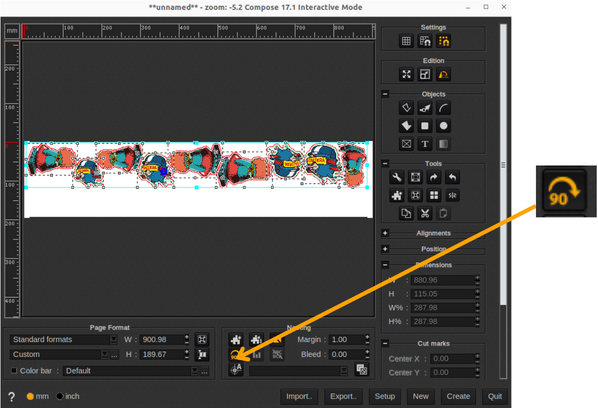Click the ellipsis button beside Custom dropdown
The image size is (598, 408).
[114, 355]
